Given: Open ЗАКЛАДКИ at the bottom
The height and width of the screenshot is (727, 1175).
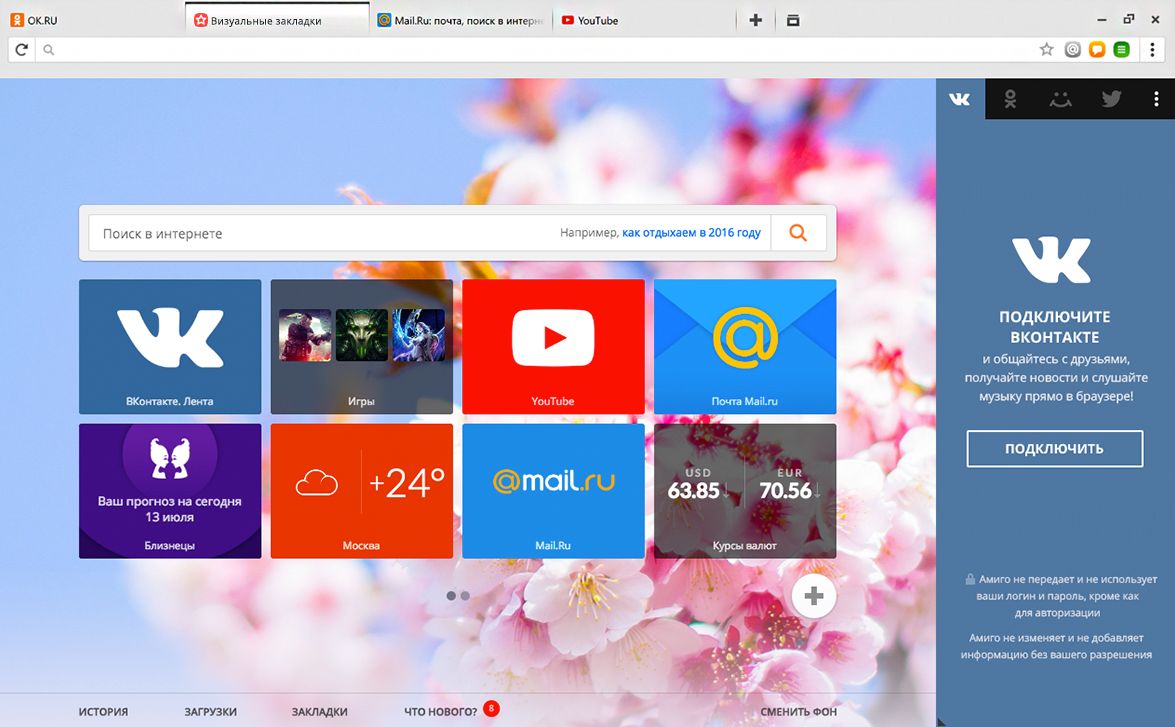Looking at the screenshot, I should click(x=319, y=712).
